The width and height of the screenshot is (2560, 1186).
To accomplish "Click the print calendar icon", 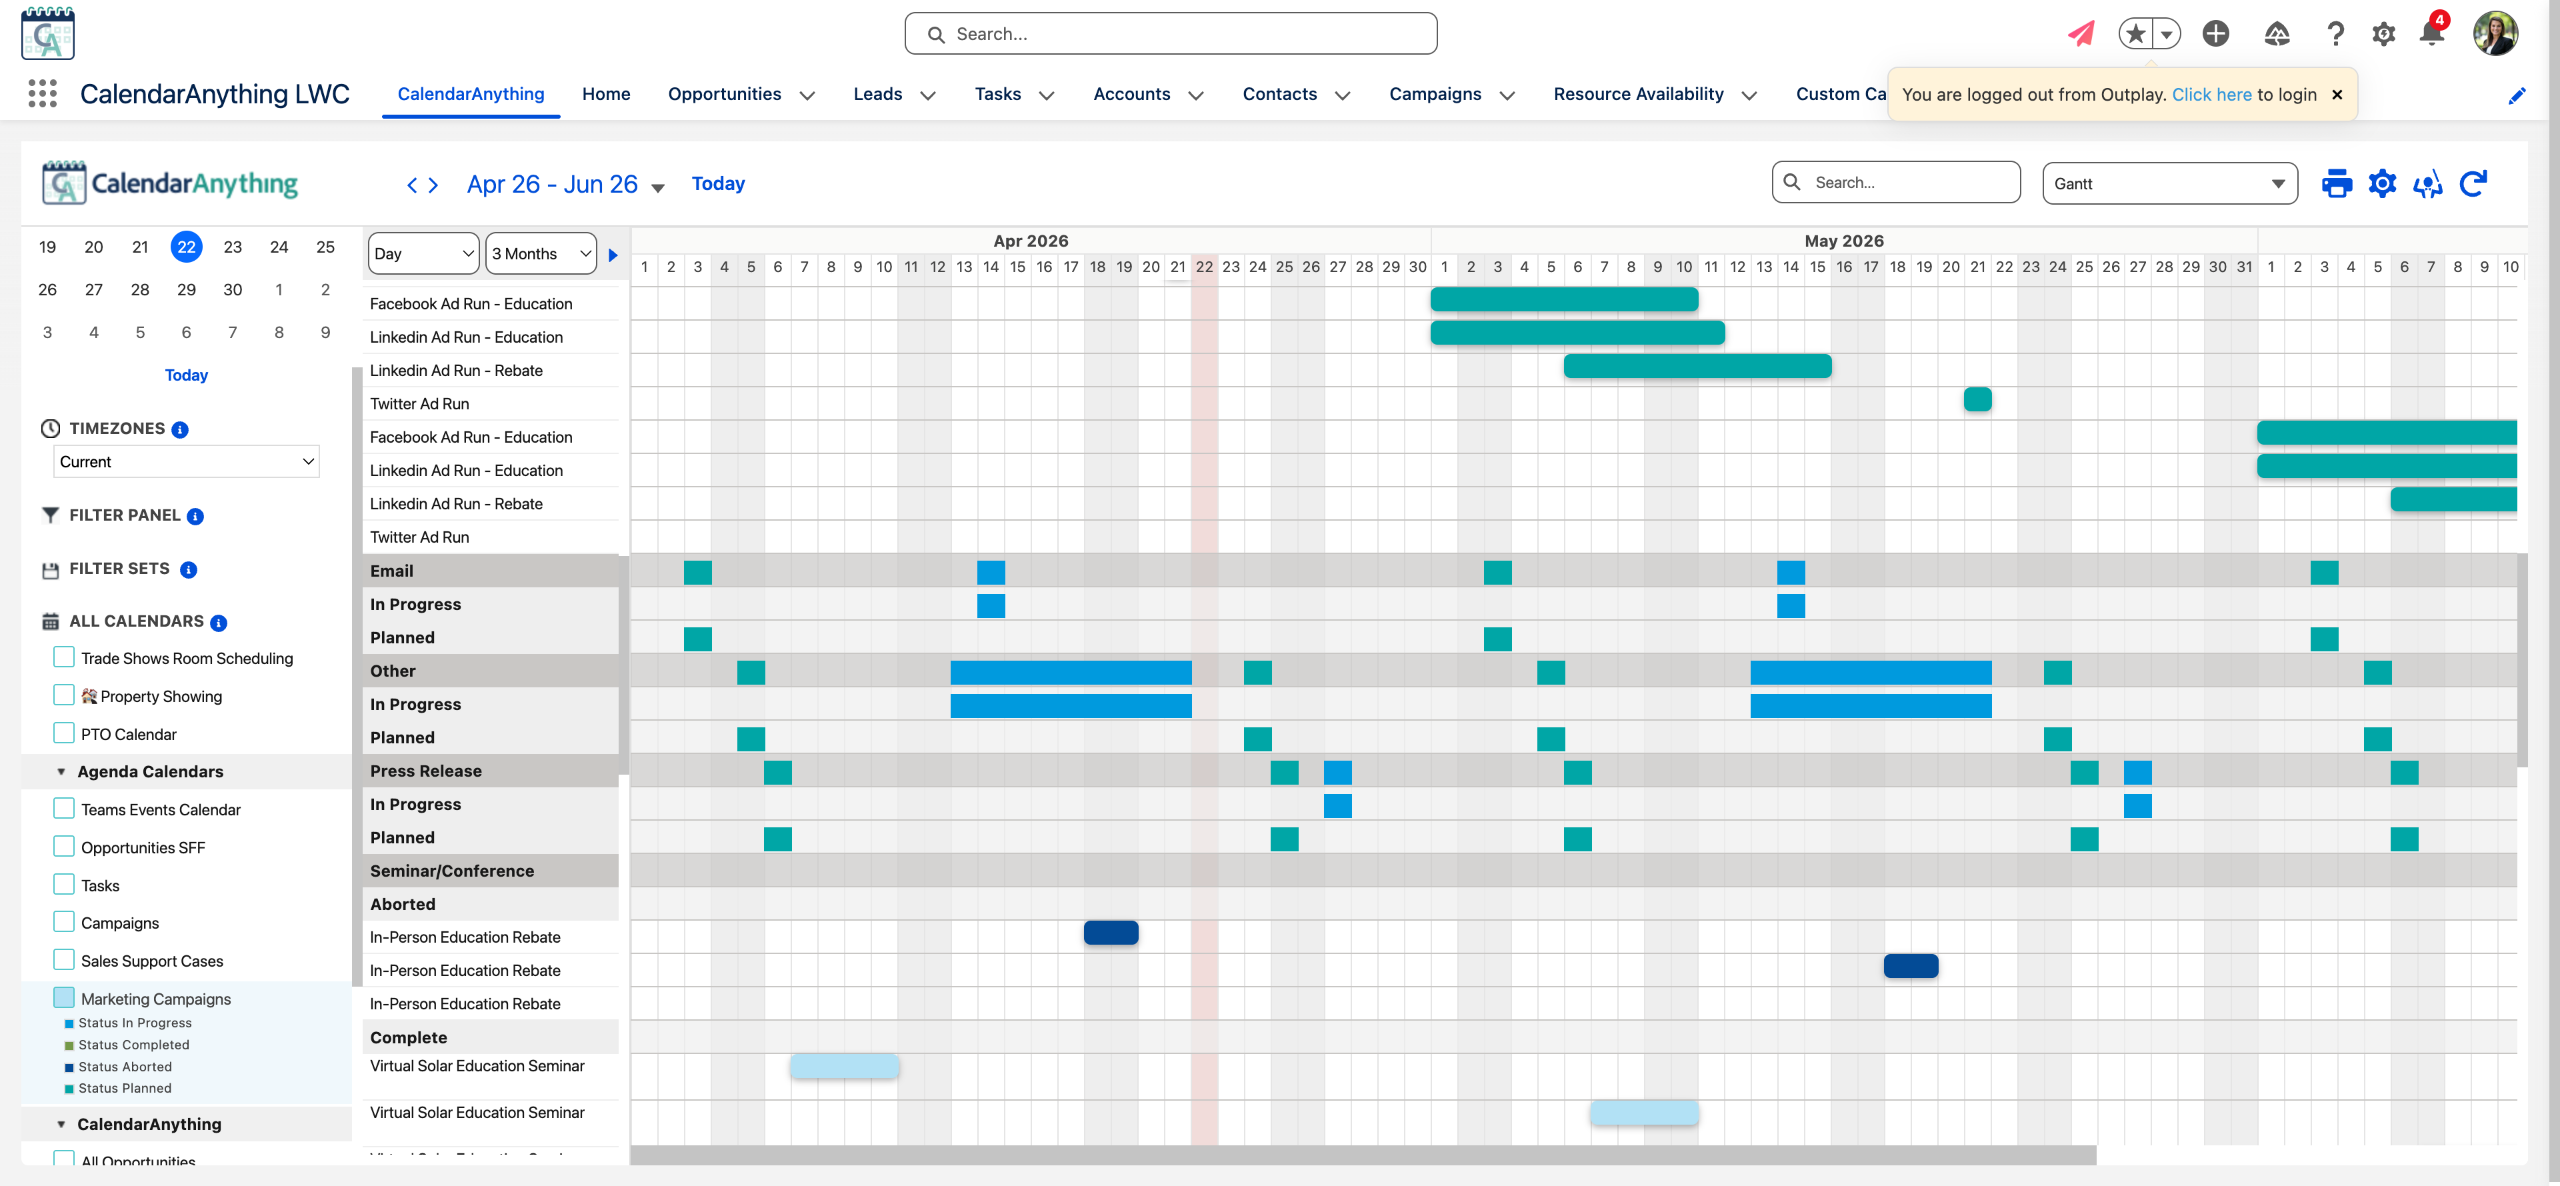I will [x=2336, y=184].
